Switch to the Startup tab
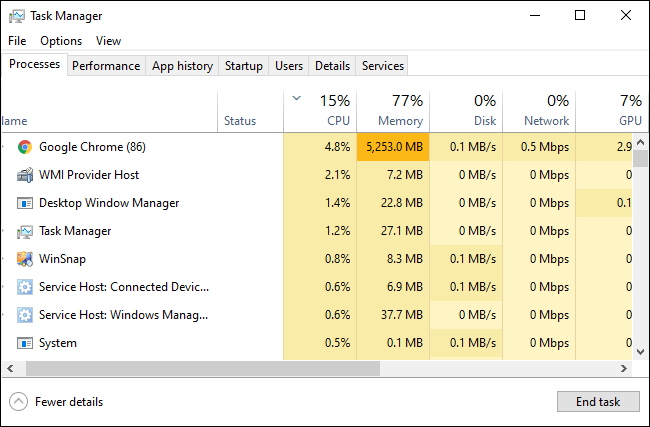Image resolution: width=650 pixels, height=427 pixels. [244, 66]
